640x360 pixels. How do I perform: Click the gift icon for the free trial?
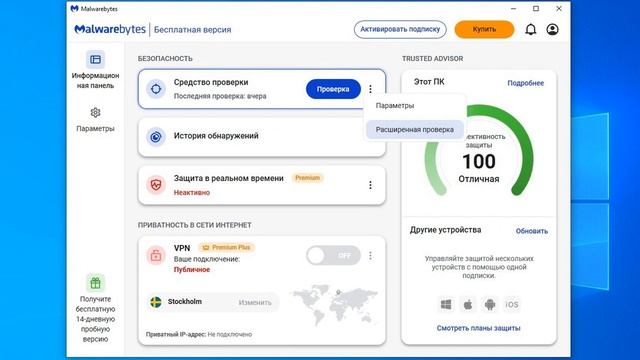coord(95,283)
